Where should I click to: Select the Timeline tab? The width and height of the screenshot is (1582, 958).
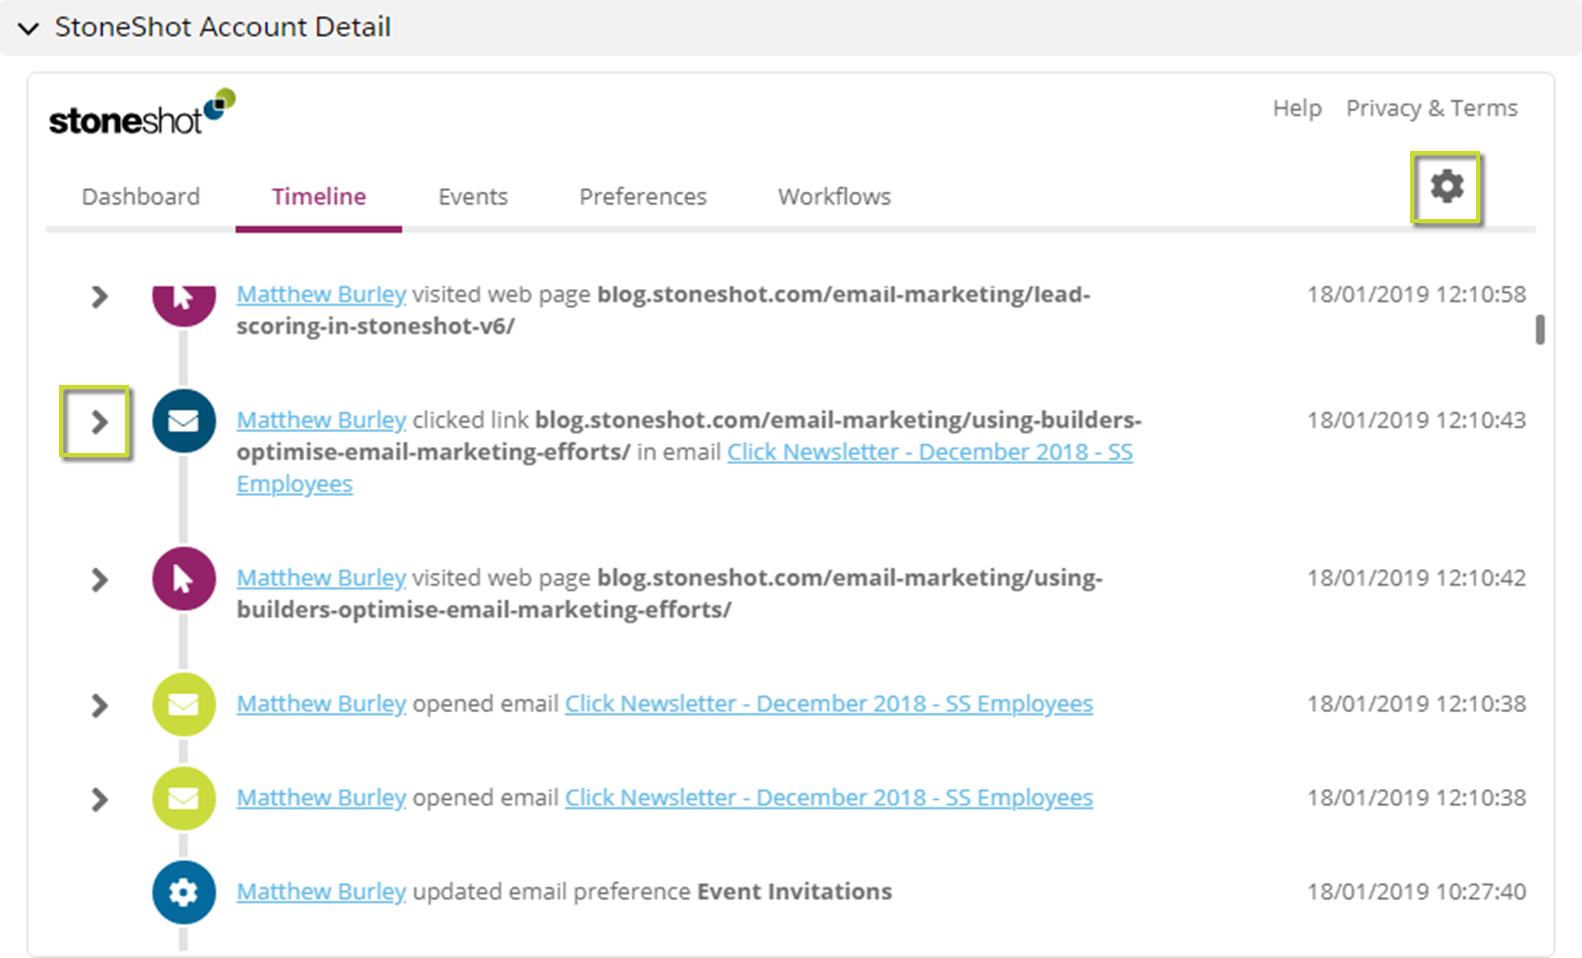click(319, 196)
